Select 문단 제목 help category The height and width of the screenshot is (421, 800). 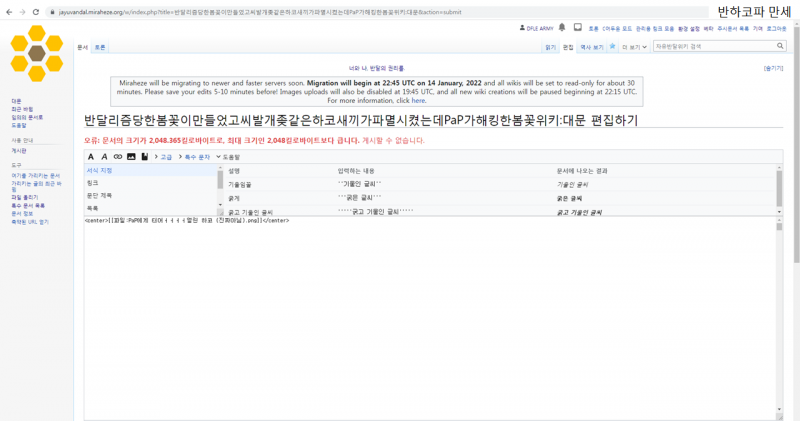coord(152,195)
